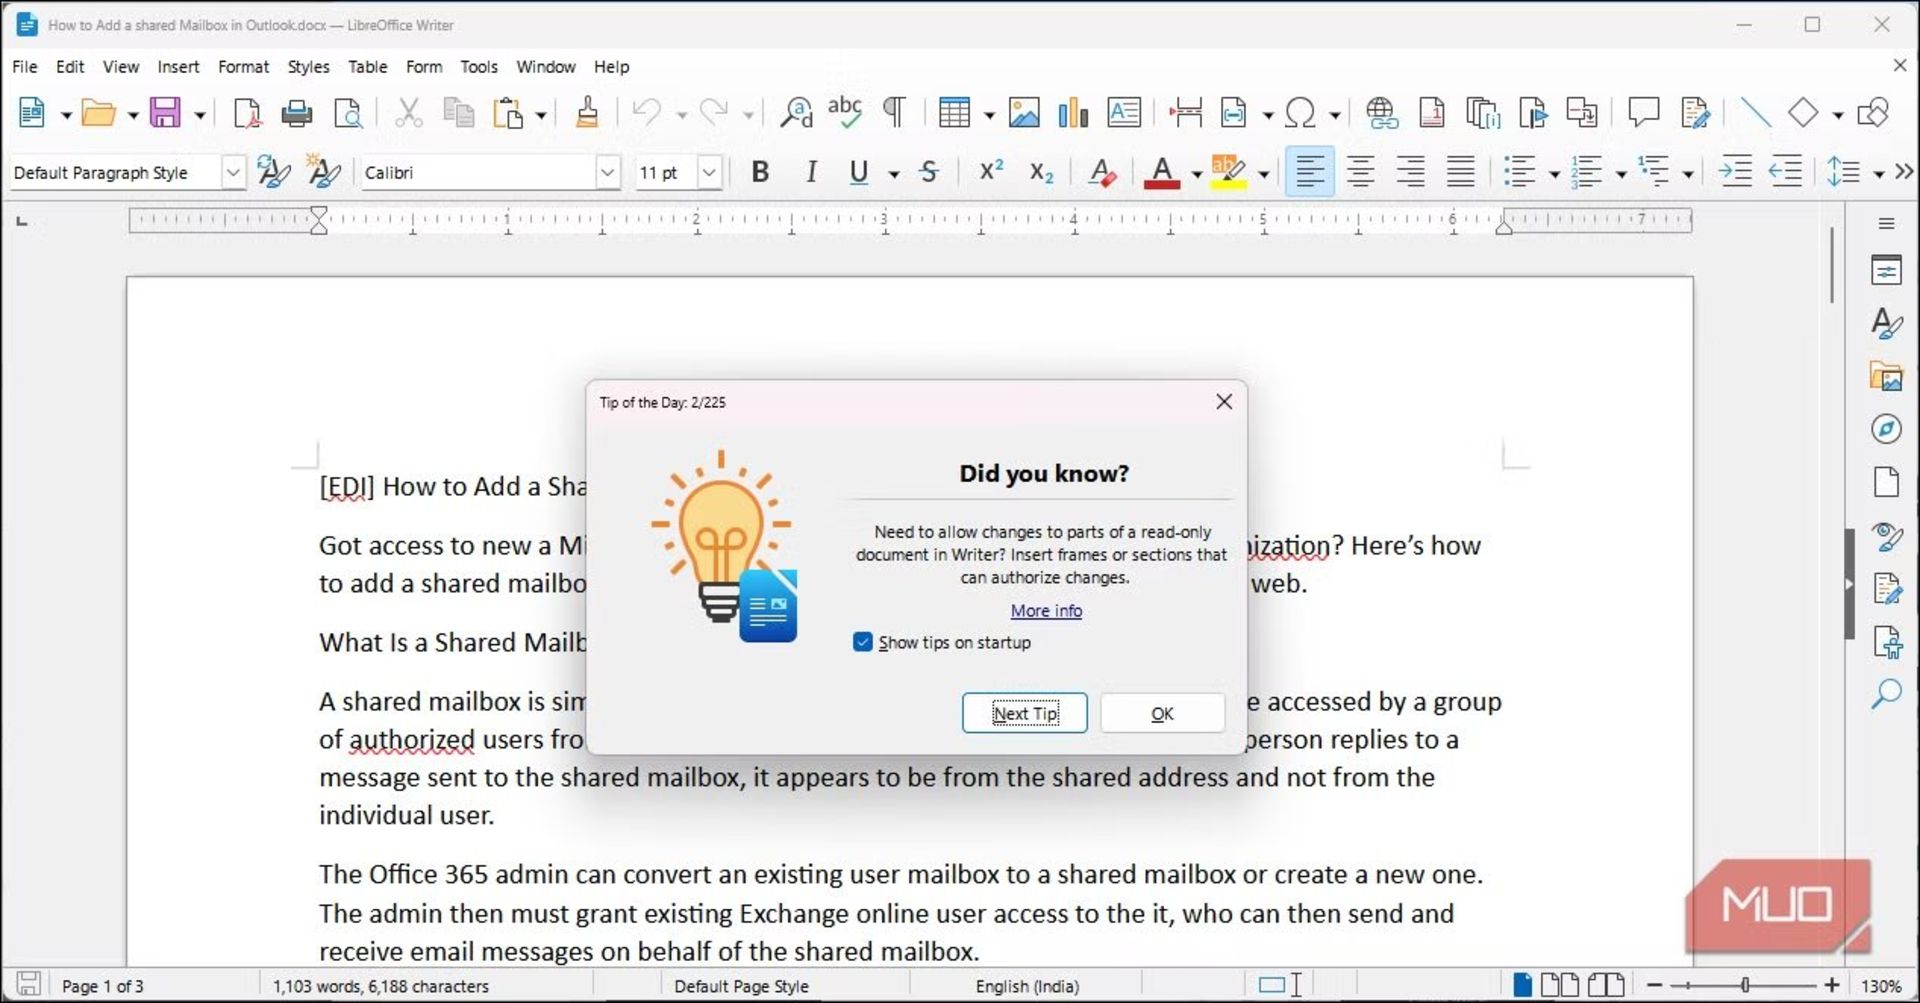Click the Print icon
1920x1003 pixels.
(x=296, y=113)
